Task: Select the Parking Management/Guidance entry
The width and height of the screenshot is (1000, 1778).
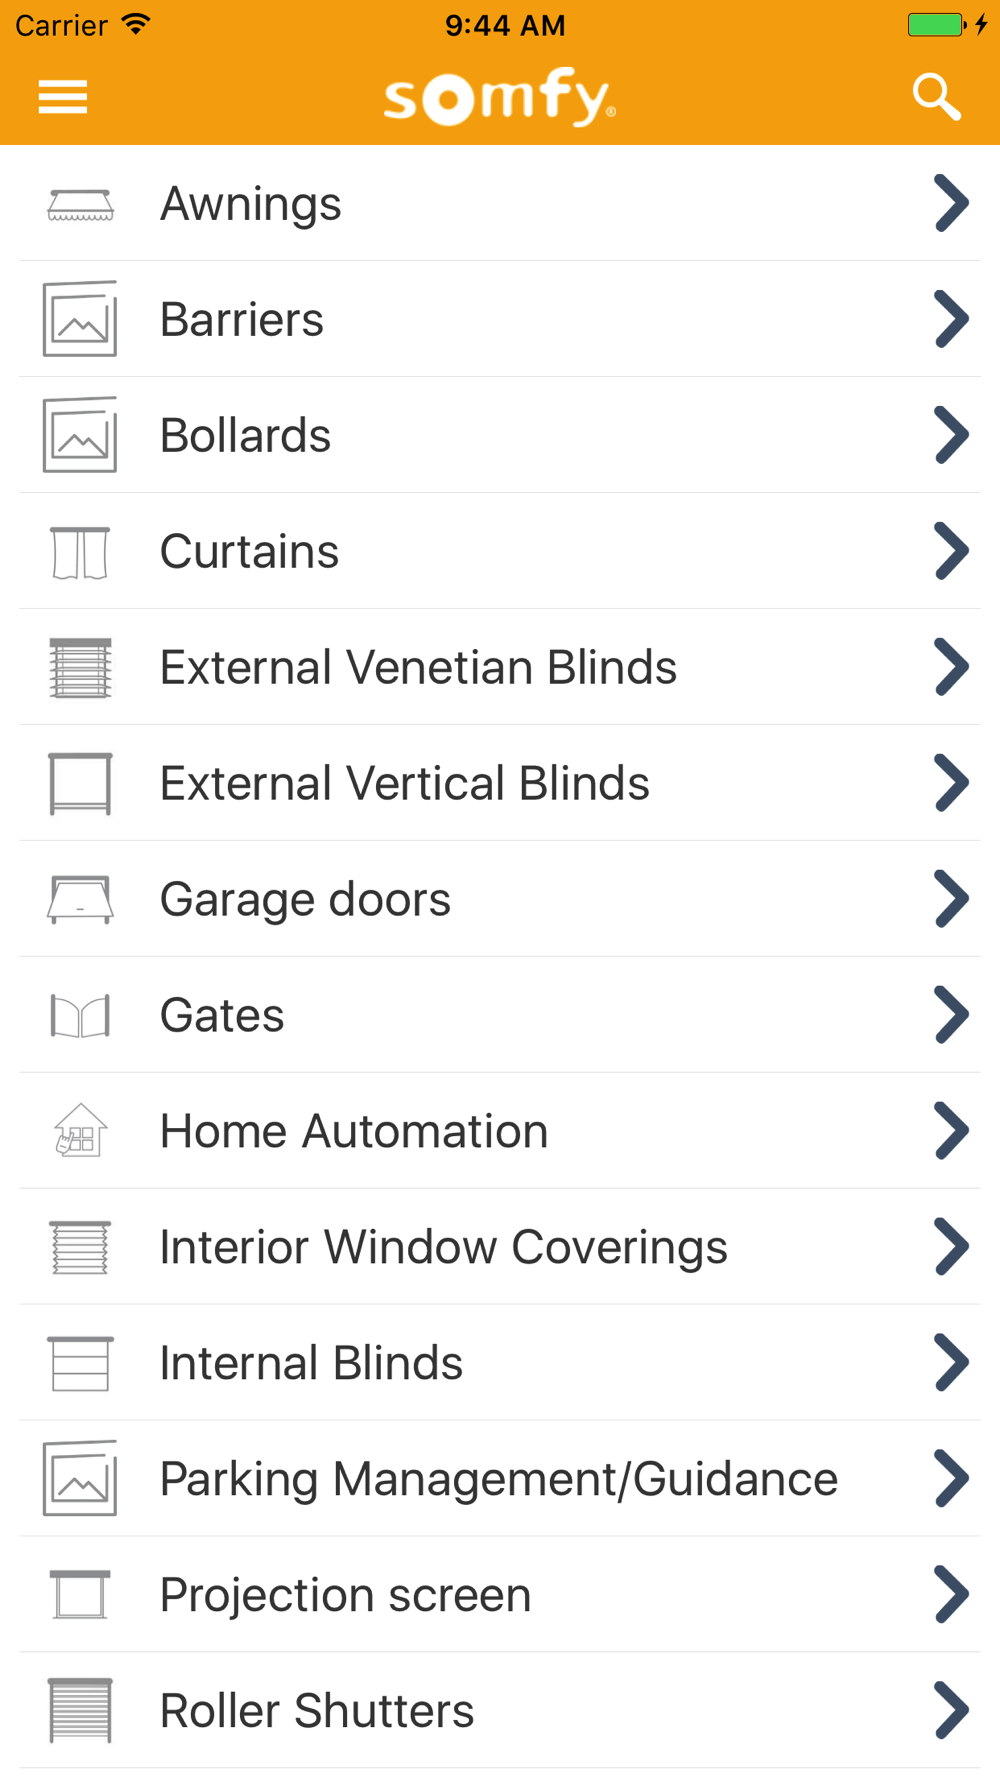Action: tap(500, 1479)
